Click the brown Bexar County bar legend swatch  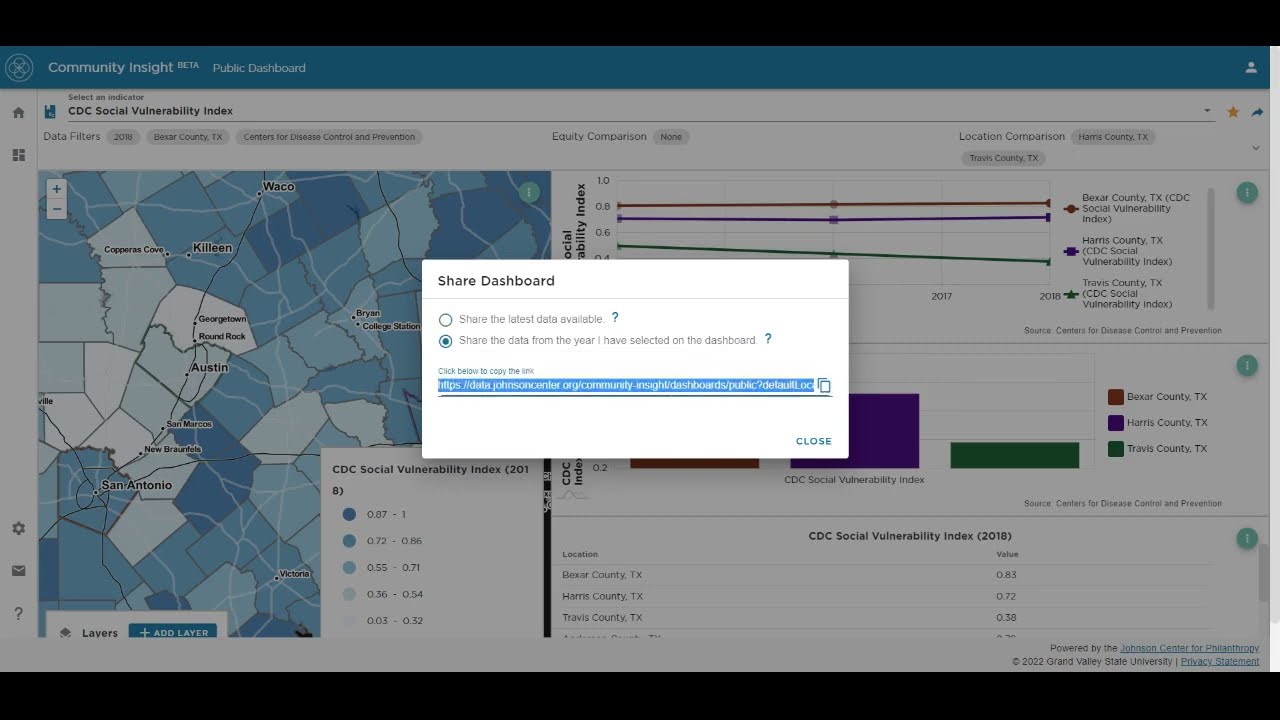click(x=1116, y=397)
